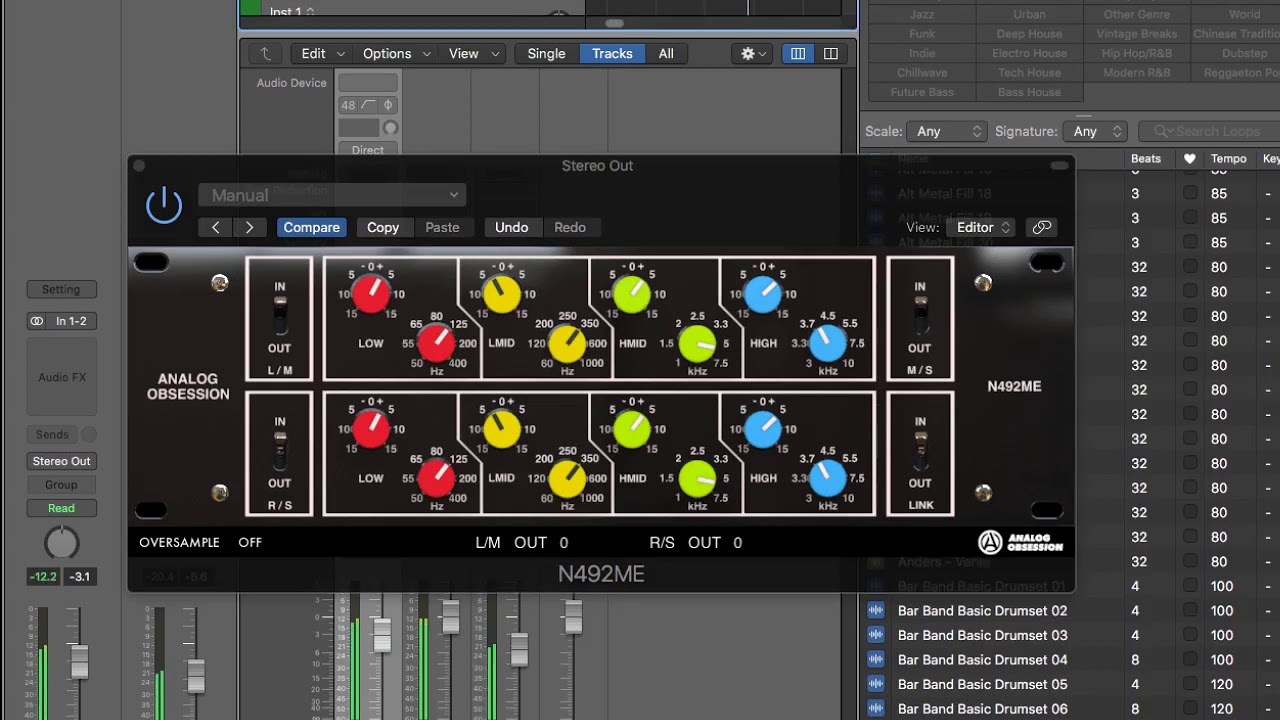The height and width of the screenshot is (720, 1280).
Task: Favorite Bar Band Basic Drumset 05 checkbox
Action: coord(1190,684)
